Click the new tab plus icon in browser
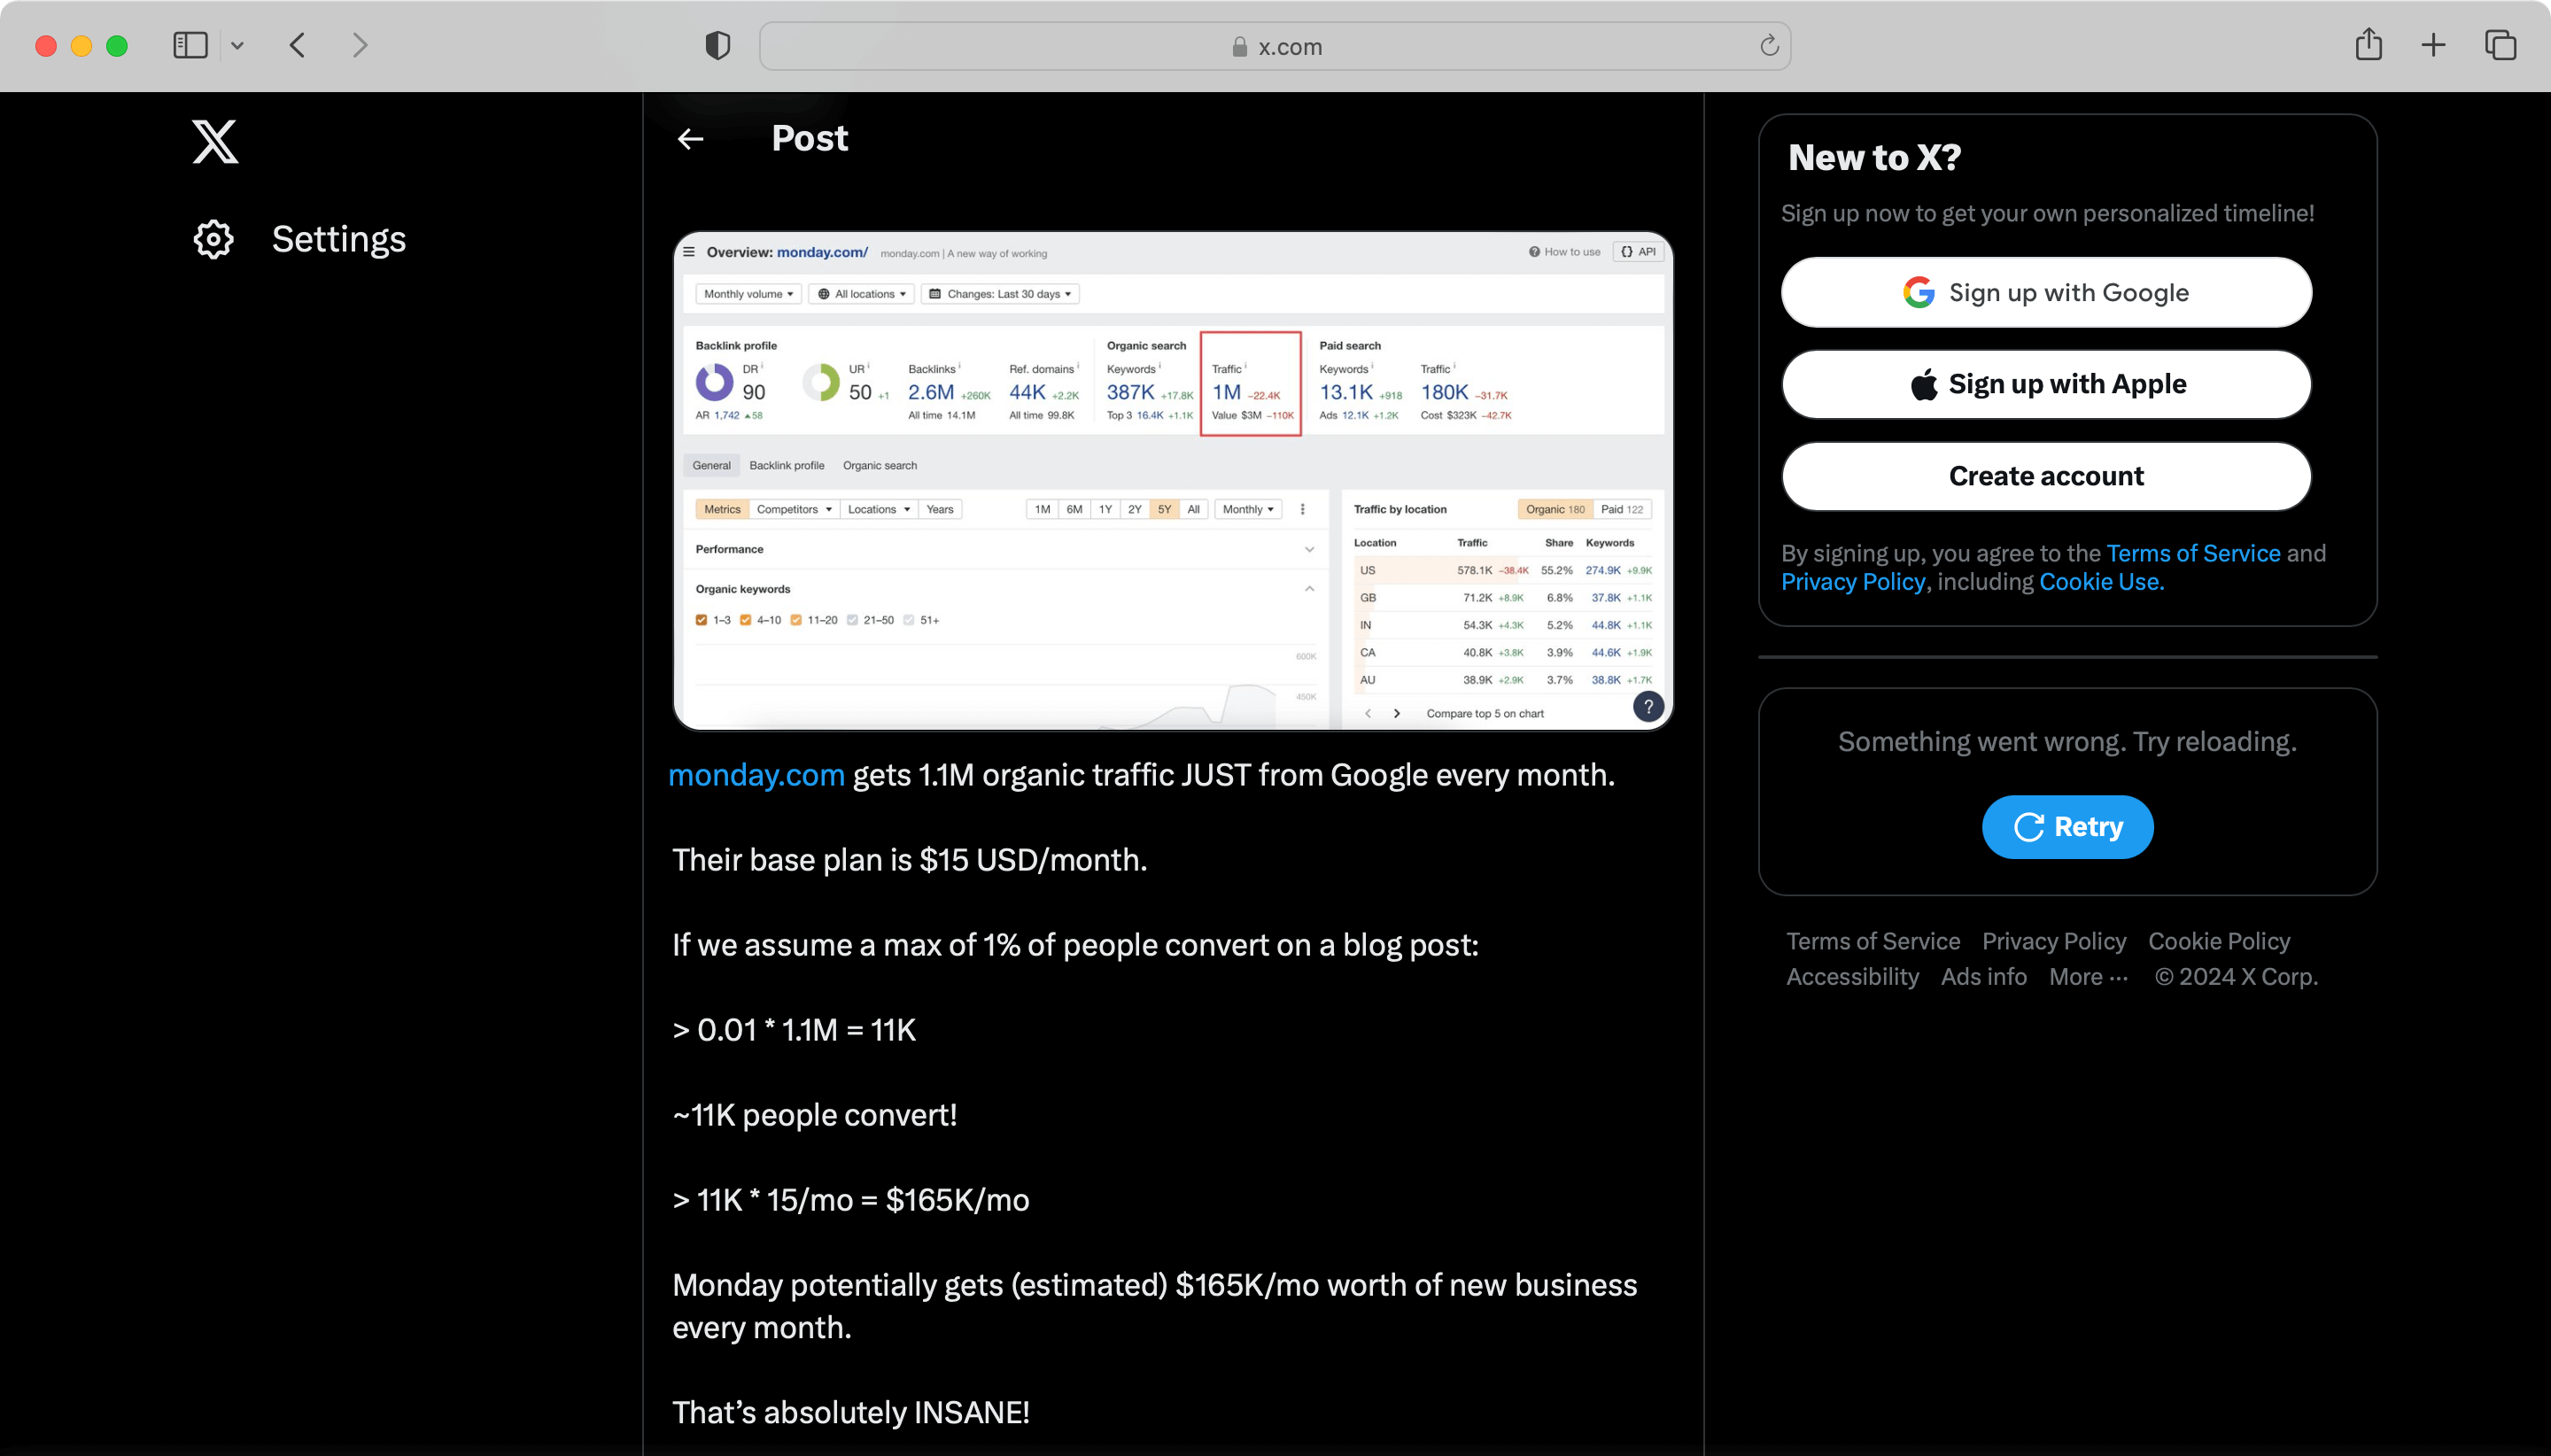The width and height of the screenshot is (2551, 1456). pos(2435,43)
